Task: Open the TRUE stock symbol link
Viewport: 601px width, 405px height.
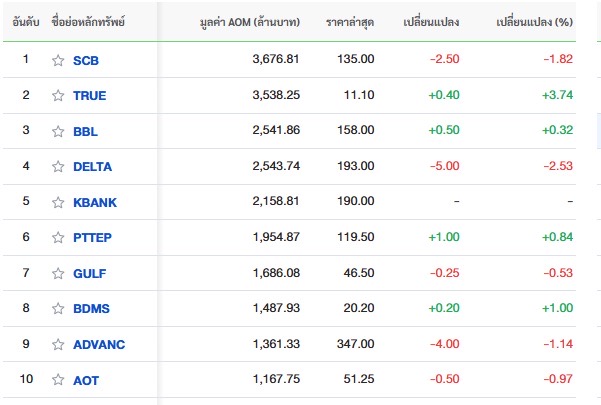Action: tap(89, 95)
